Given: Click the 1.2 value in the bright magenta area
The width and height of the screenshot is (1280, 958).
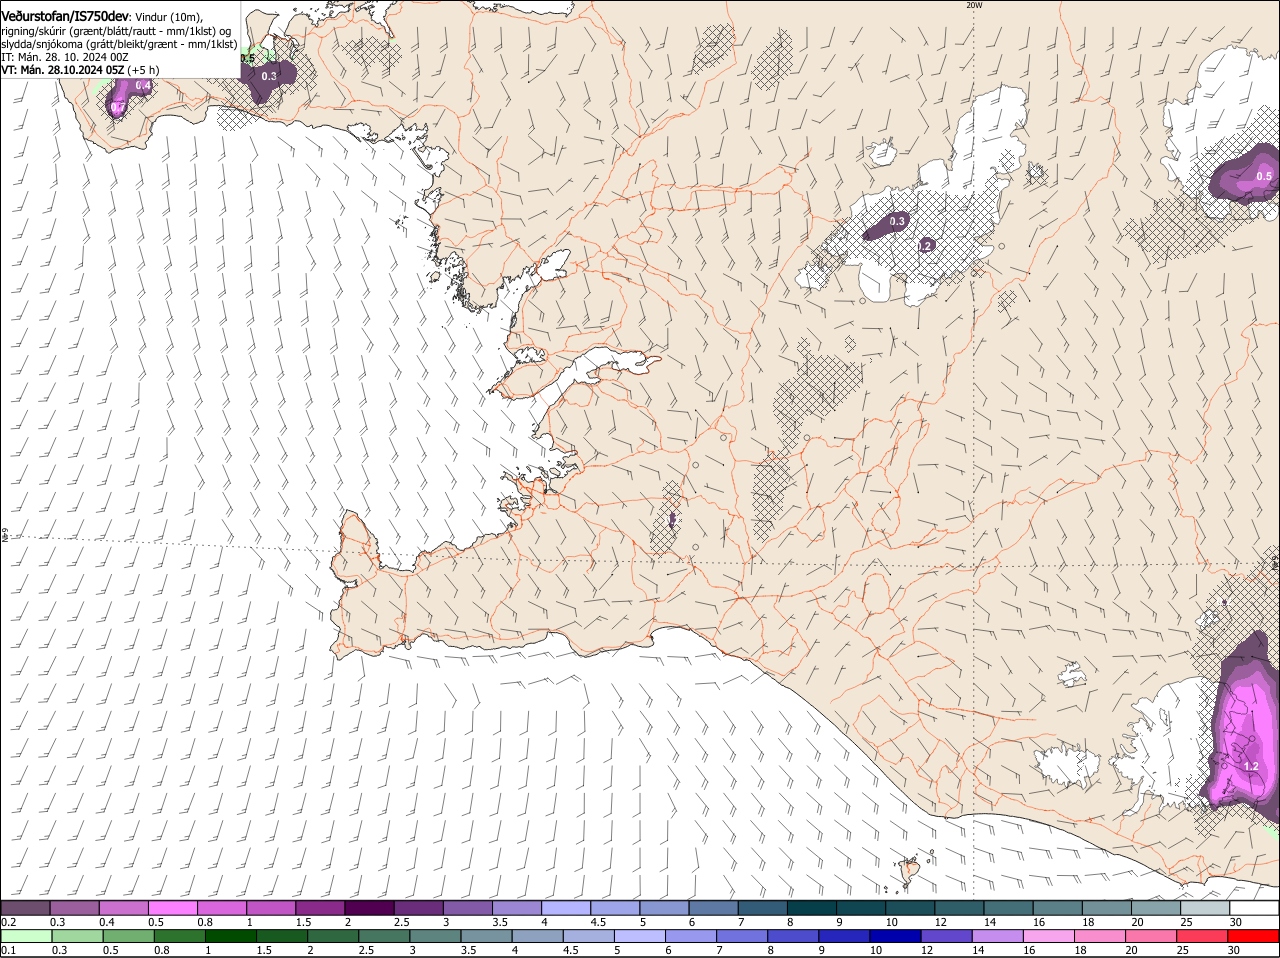Looking at the screenshot, I should click(x=1250, y=766).
